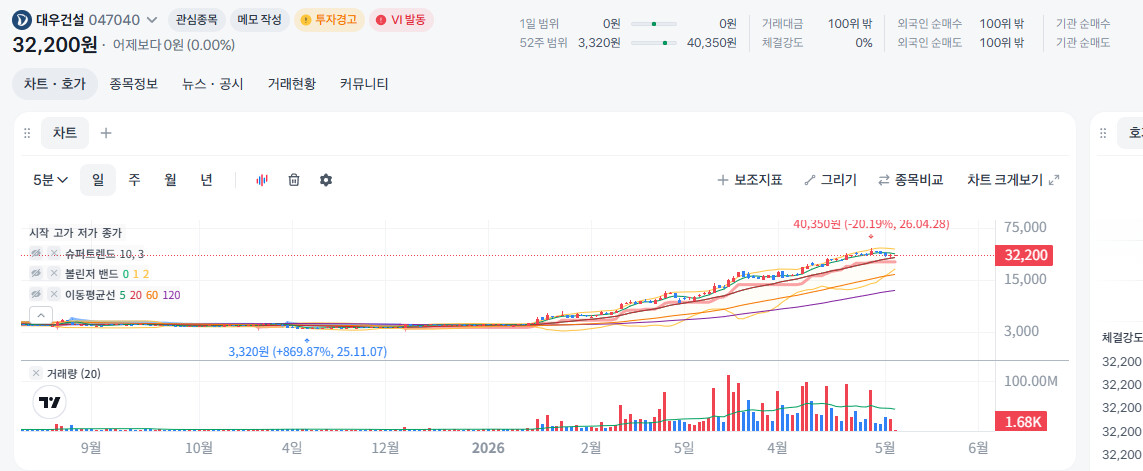Toggle visibility of 슈퍼트렌드 indicator
This screenshot has width=1143, height=471.
pos(35,252)
